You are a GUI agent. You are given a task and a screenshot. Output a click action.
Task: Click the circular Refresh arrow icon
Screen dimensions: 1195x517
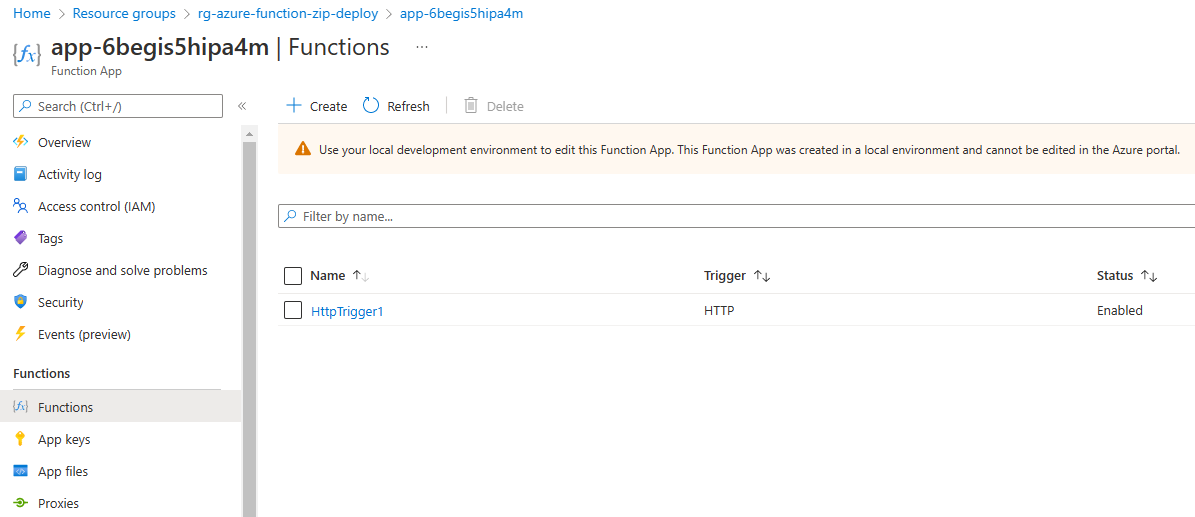371,106
